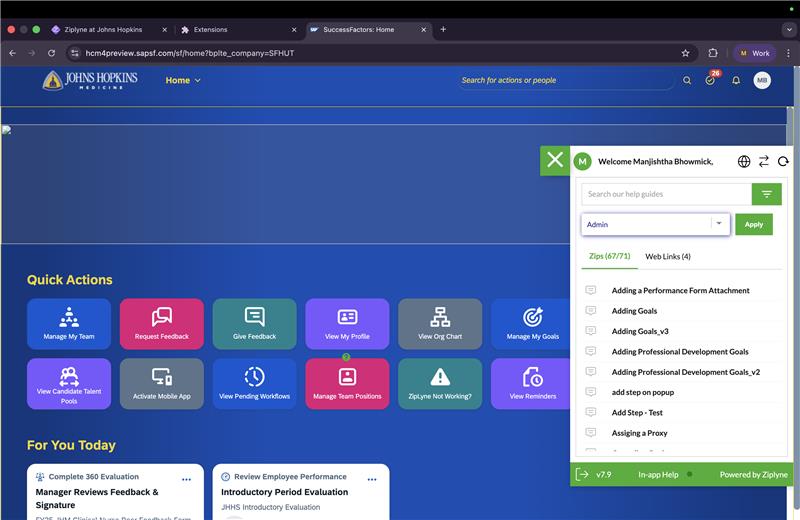Reload the page with browser refresh button

click(x=52, y=53)
